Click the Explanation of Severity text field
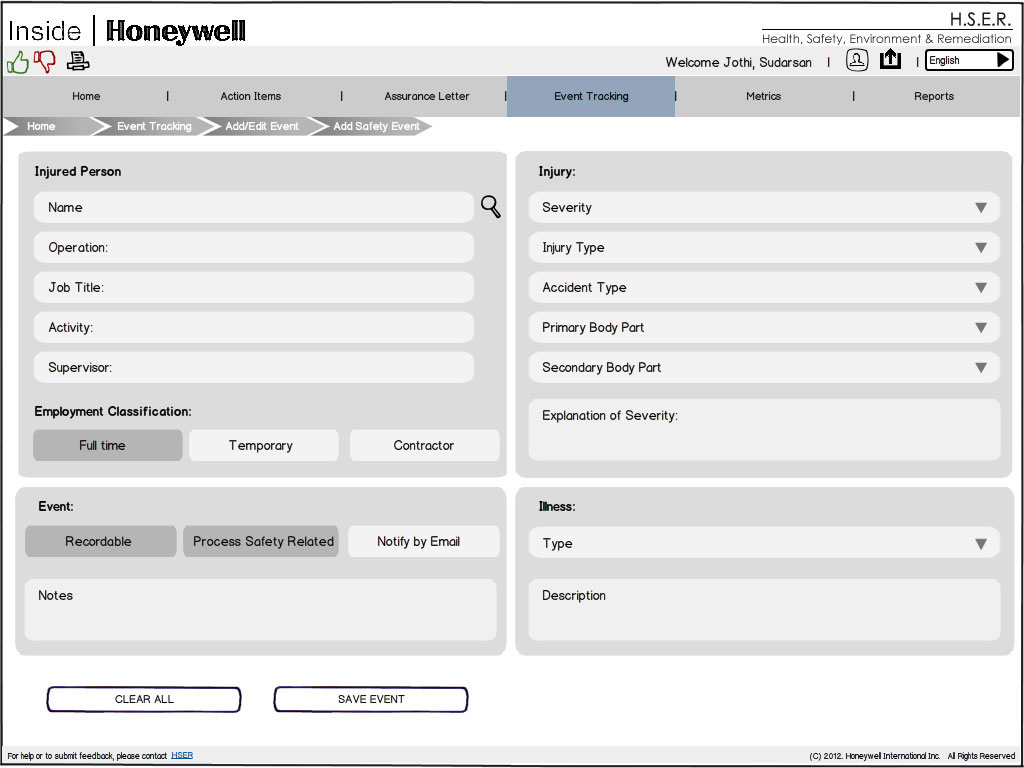 click(764, 430)
